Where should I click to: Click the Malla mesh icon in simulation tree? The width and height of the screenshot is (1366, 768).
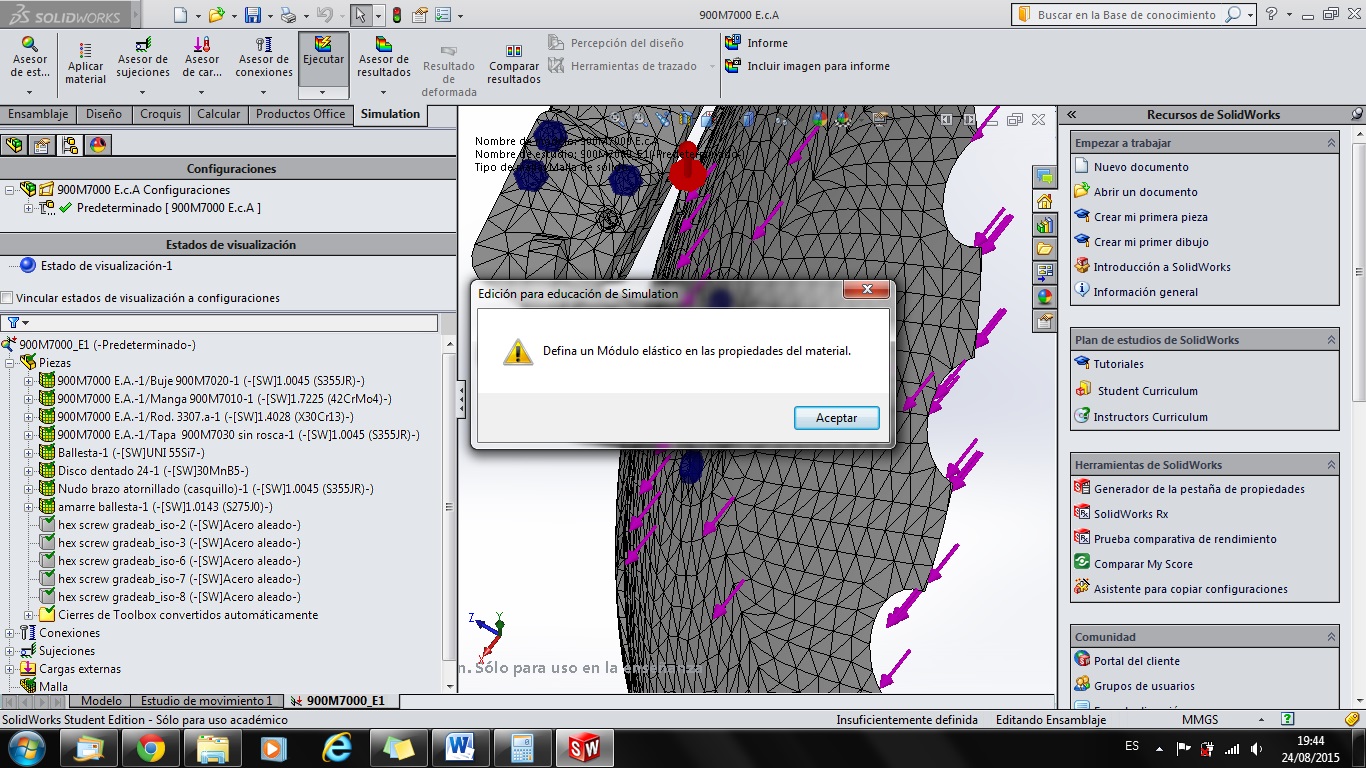pyautogui.click(x=29, y=687)
